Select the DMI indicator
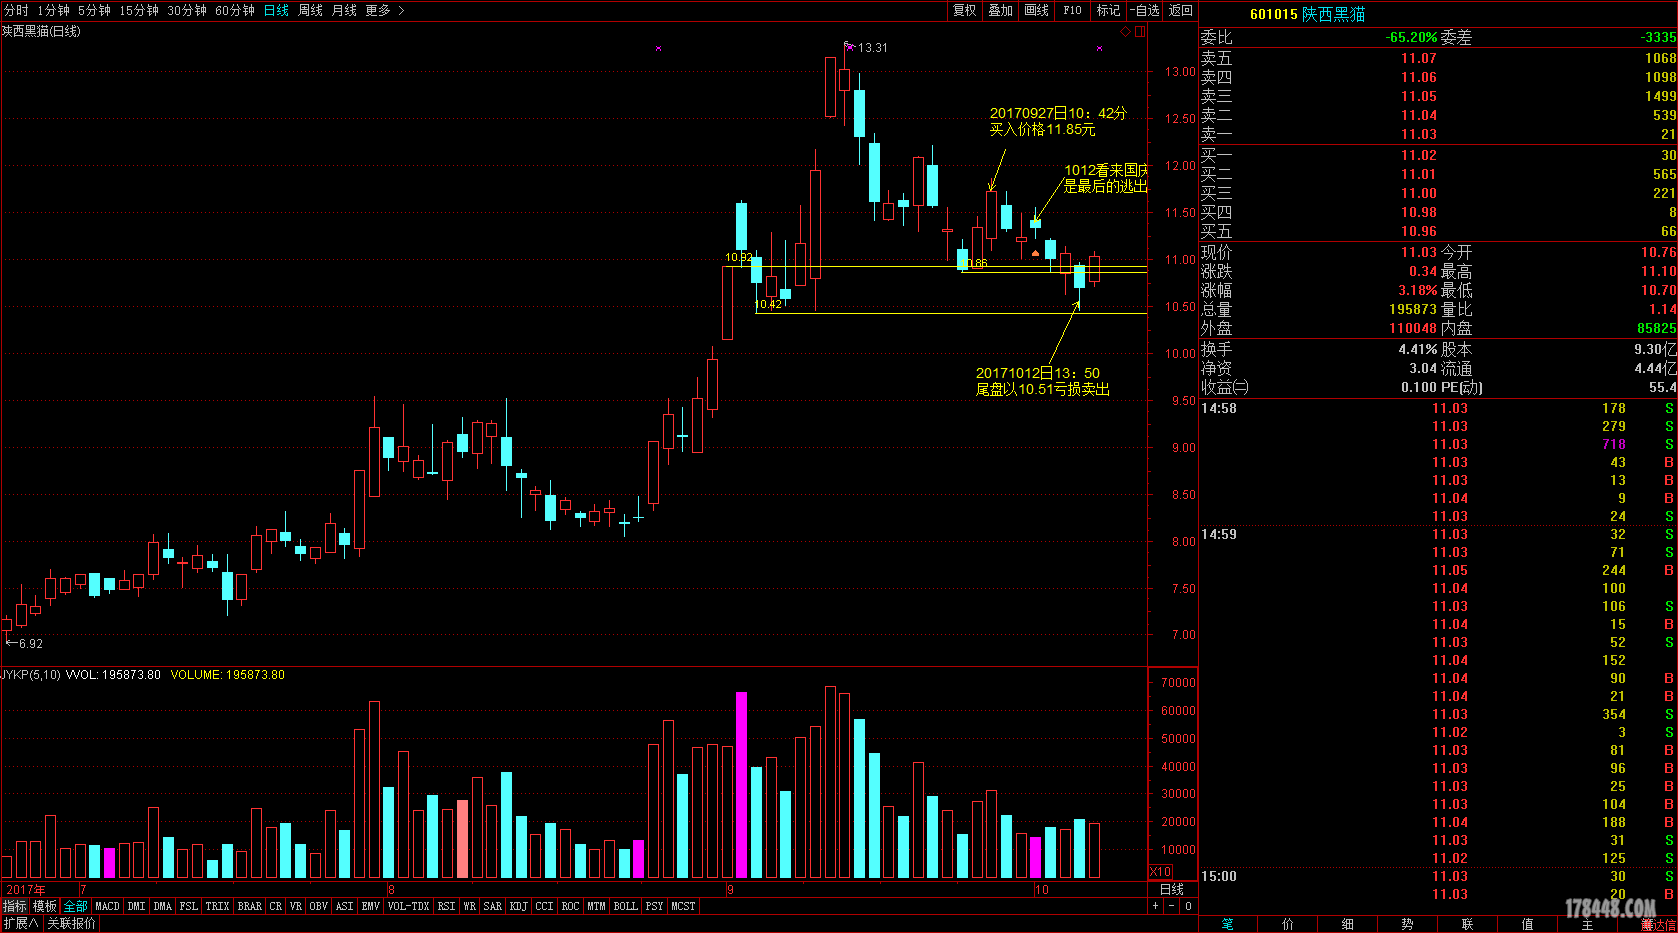 pyautogui.click(x=136, y=906)
